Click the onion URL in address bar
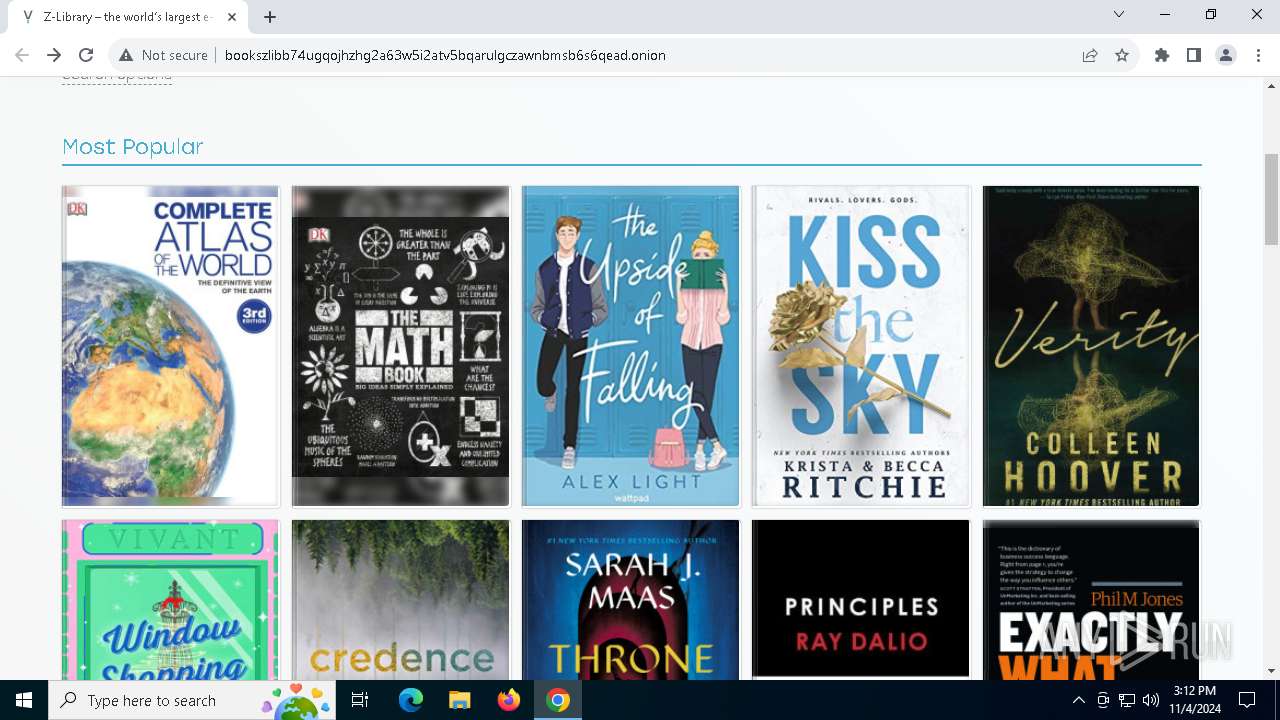This screenshot has height=720, width=1280. pos(445,55)
